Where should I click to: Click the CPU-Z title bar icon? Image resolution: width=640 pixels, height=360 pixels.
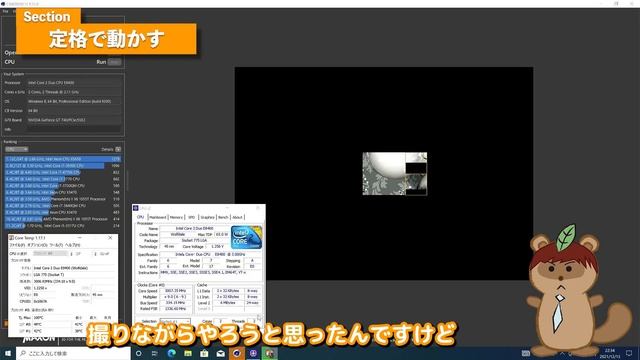point(136,208)
